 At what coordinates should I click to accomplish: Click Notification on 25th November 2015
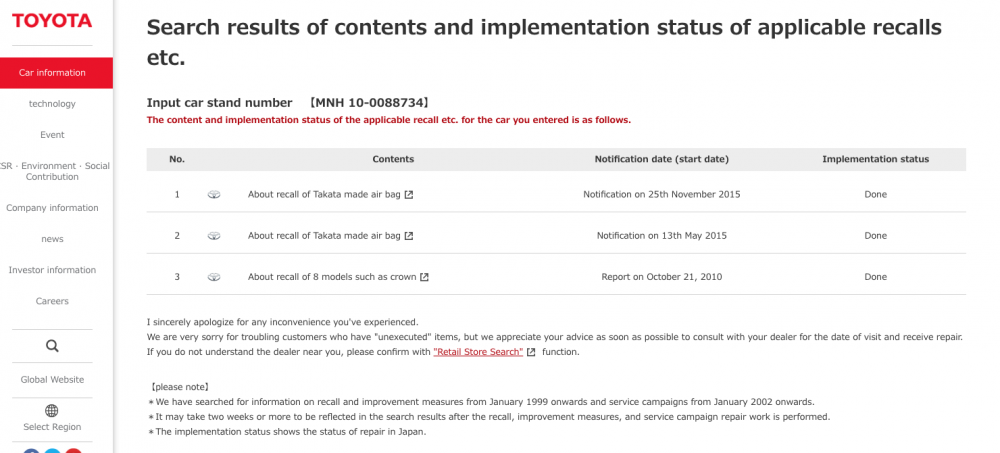[x=661, y=195]
